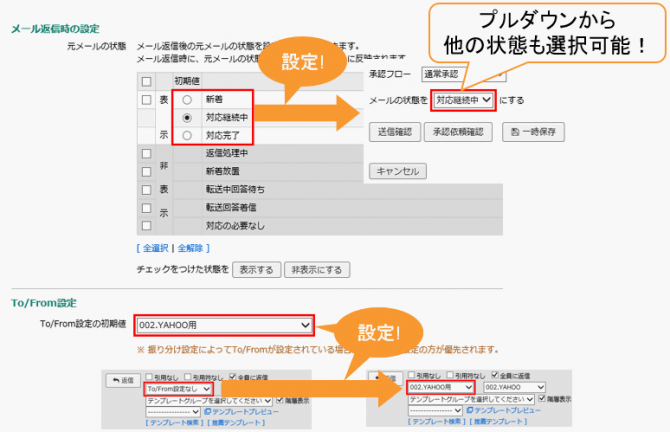Click the 送信確認 button
This screenshot has width=670, height=432.
(395, 132)
